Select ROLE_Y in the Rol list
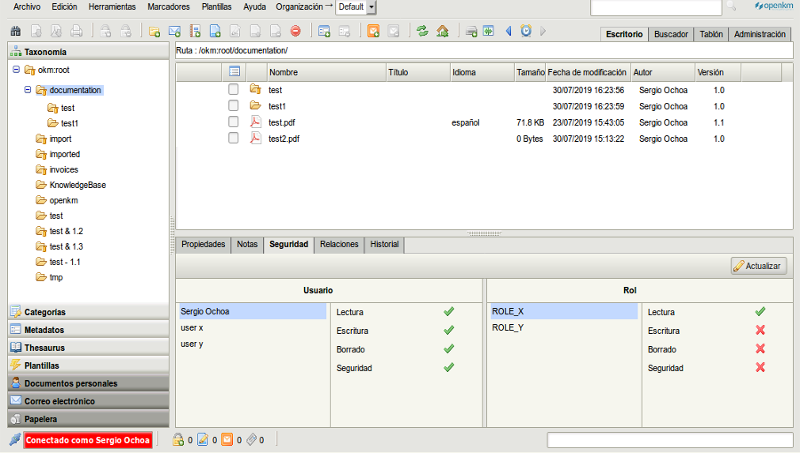 point(508,327)
